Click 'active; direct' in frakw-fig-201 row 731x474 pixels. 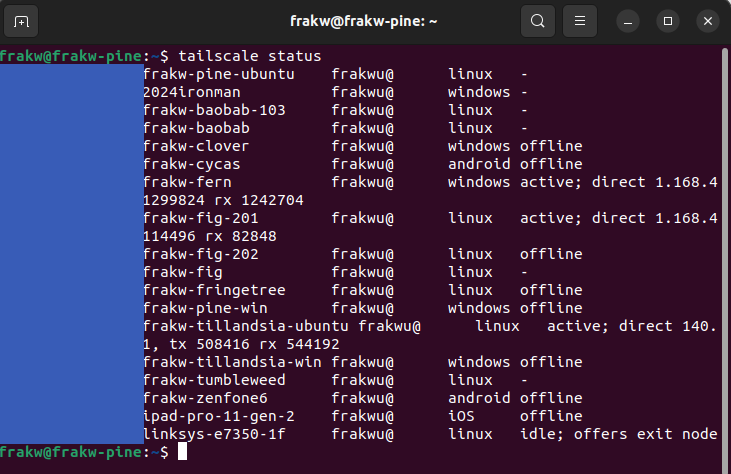pyautogui.click(x=583, y=218)
